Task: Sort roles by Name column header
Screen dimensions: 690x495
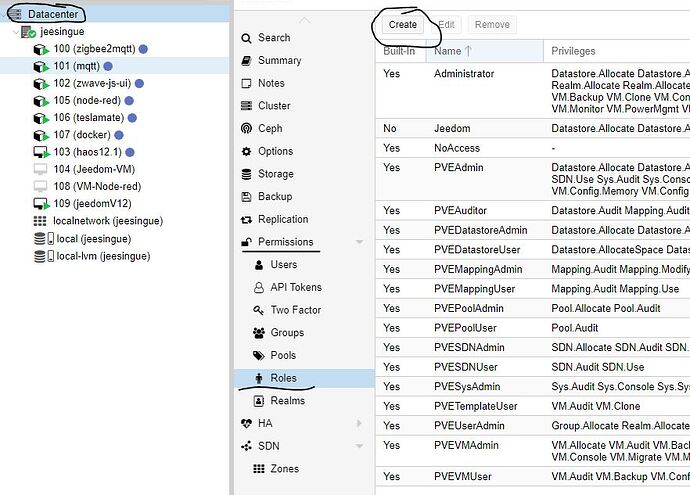Action: point(484,51)
